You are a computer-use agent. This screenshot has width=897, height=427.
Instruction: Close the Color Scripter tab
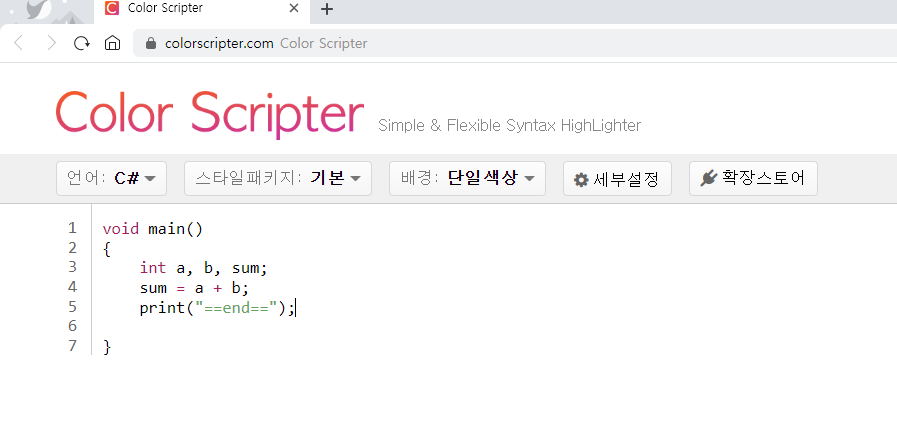tap(294, 9)
